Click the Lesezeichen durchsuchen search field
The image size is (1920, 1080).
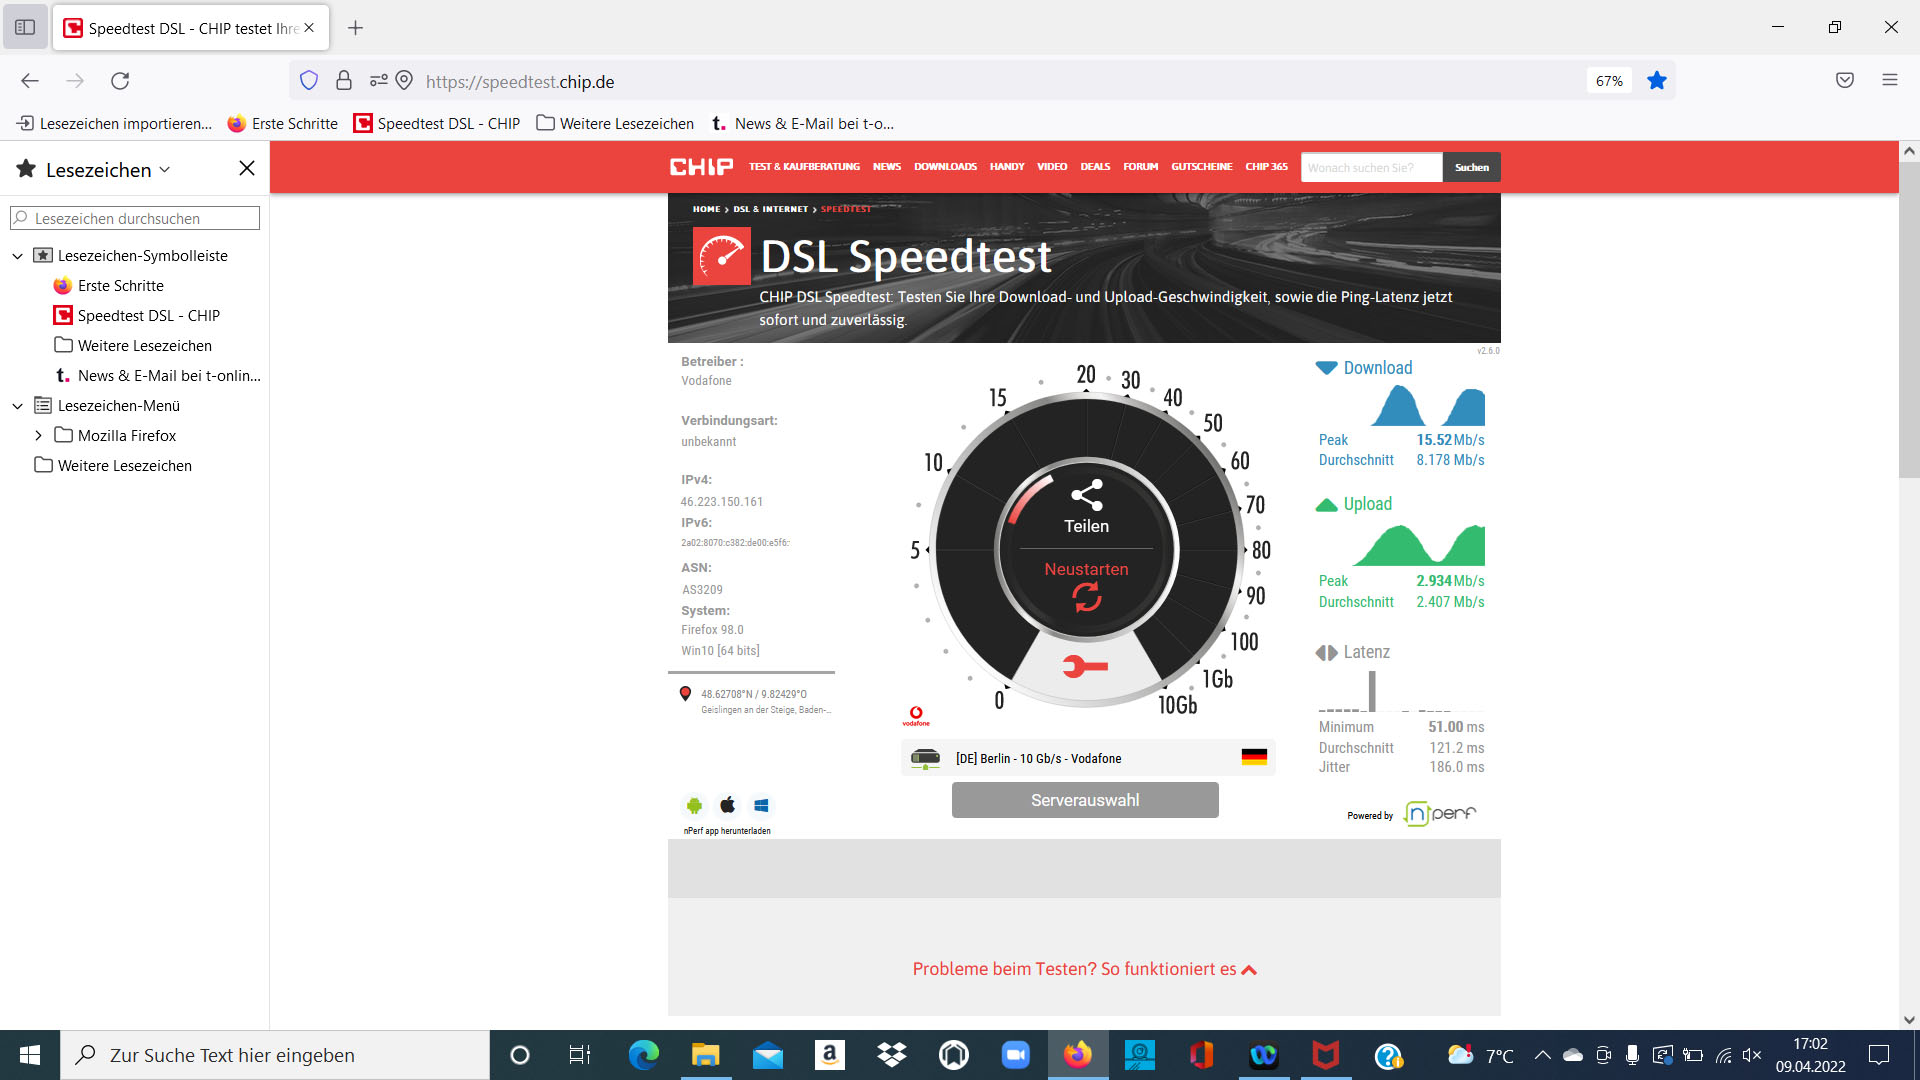click(x=135, y=218)
